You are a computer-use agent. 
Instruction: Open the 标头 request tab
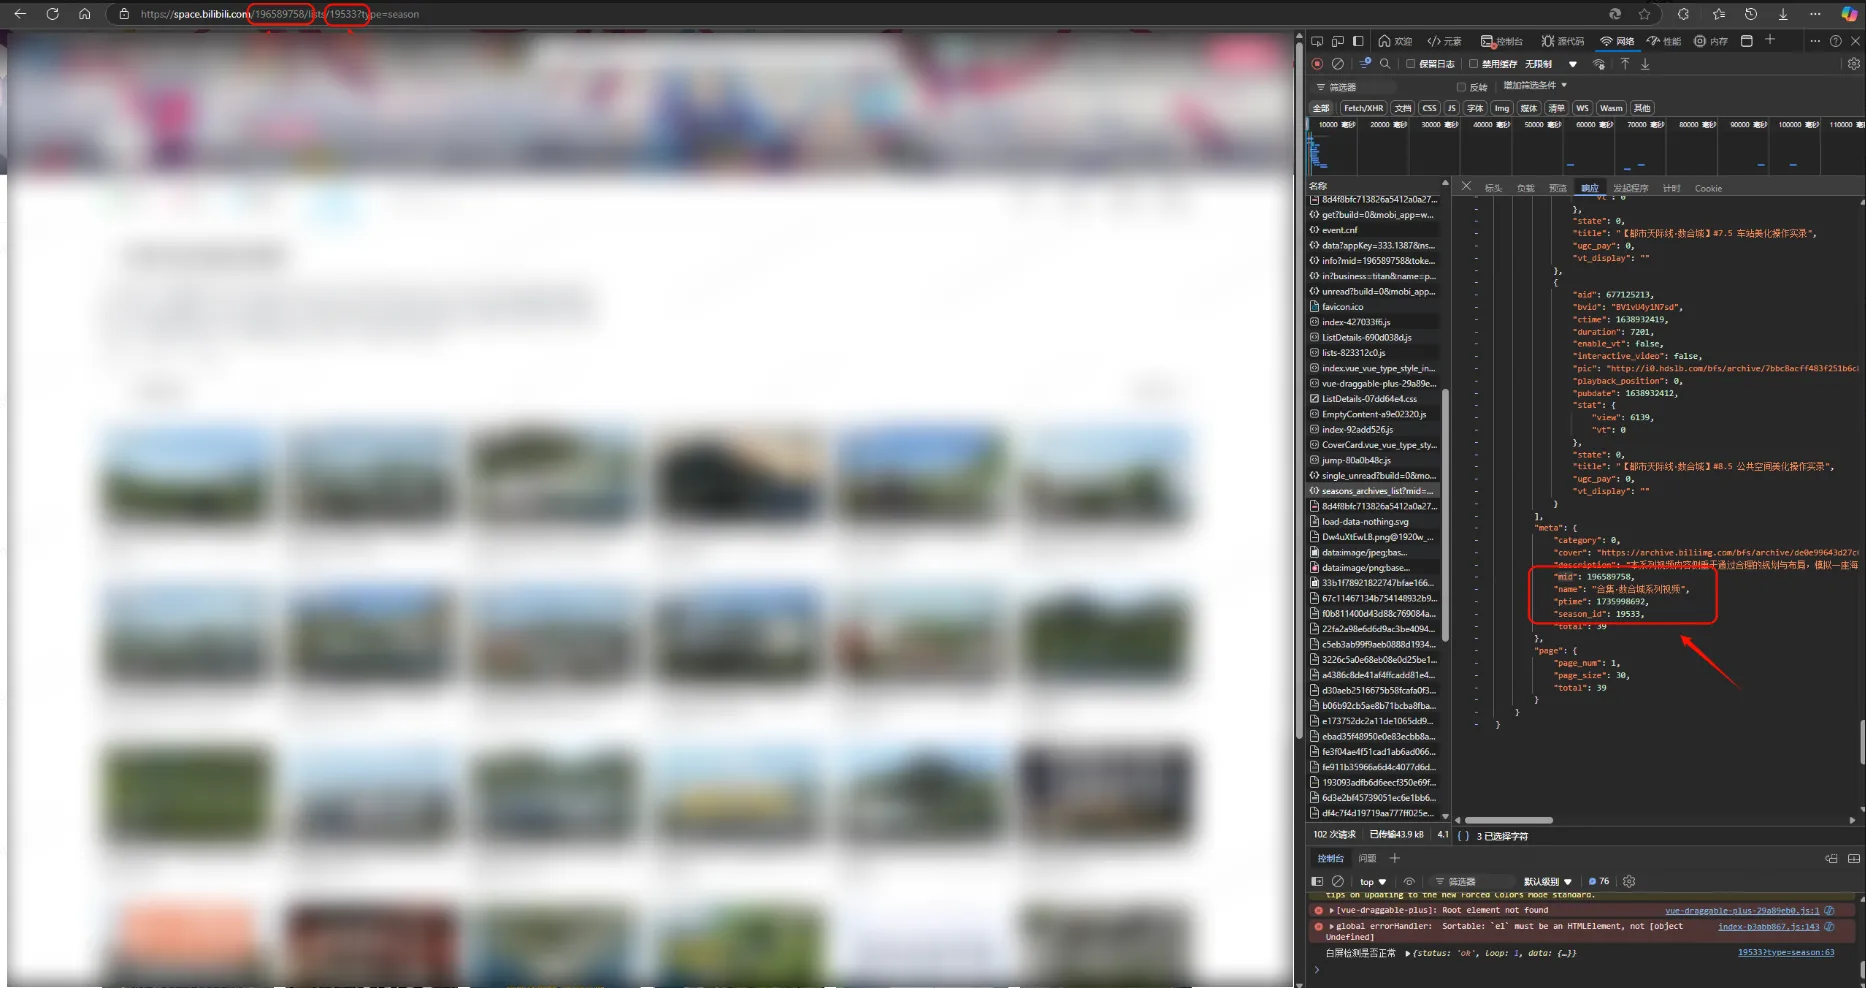[1493, 188]
